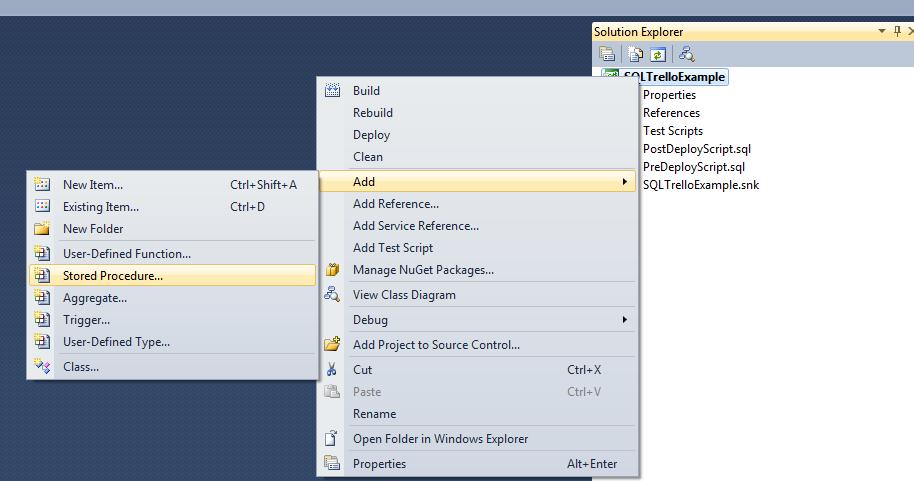The width and height of the screenshot is (914, 481).
Task: Choose Rebuild from the context menu
Action: [372, 113]
